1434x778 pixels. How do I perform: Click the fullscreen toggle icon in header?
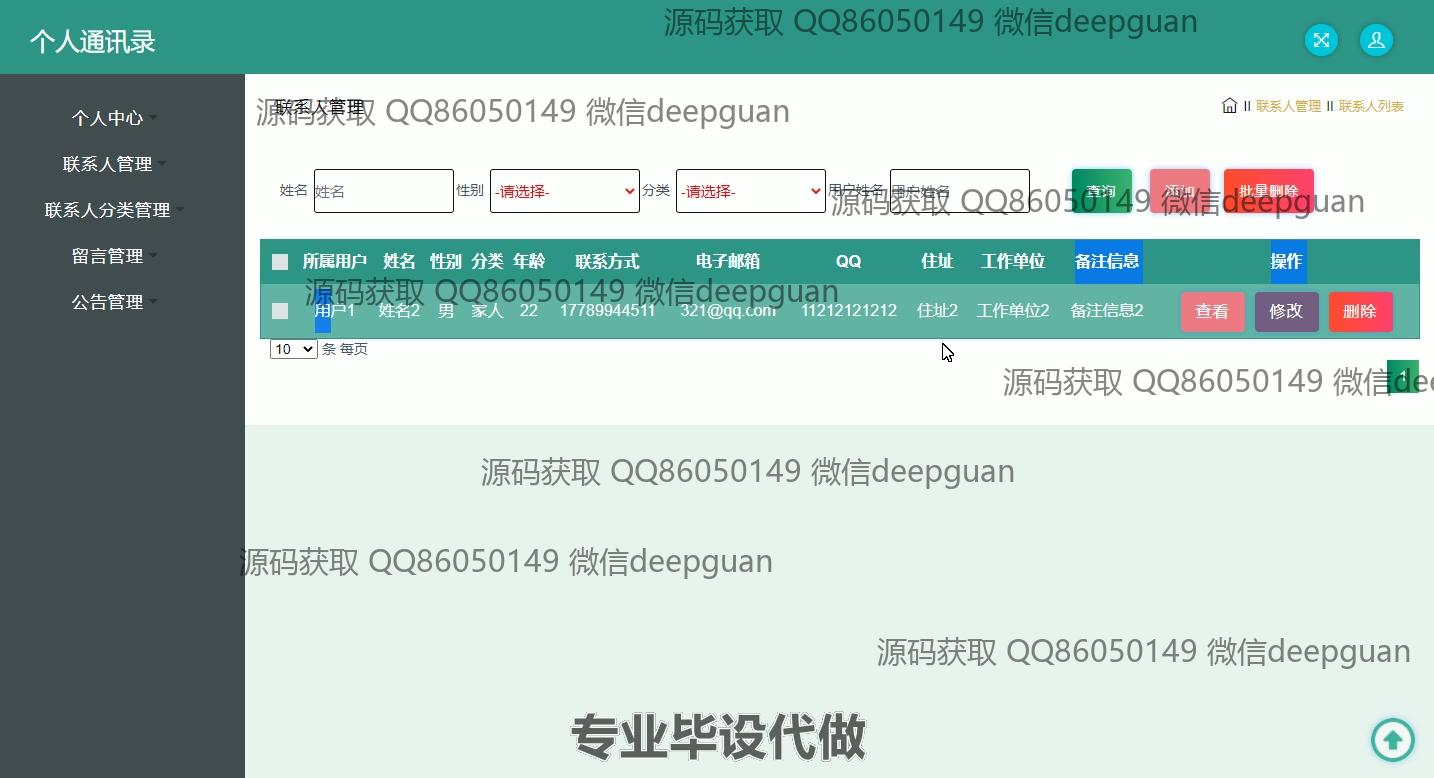(x=1321, y=40)
